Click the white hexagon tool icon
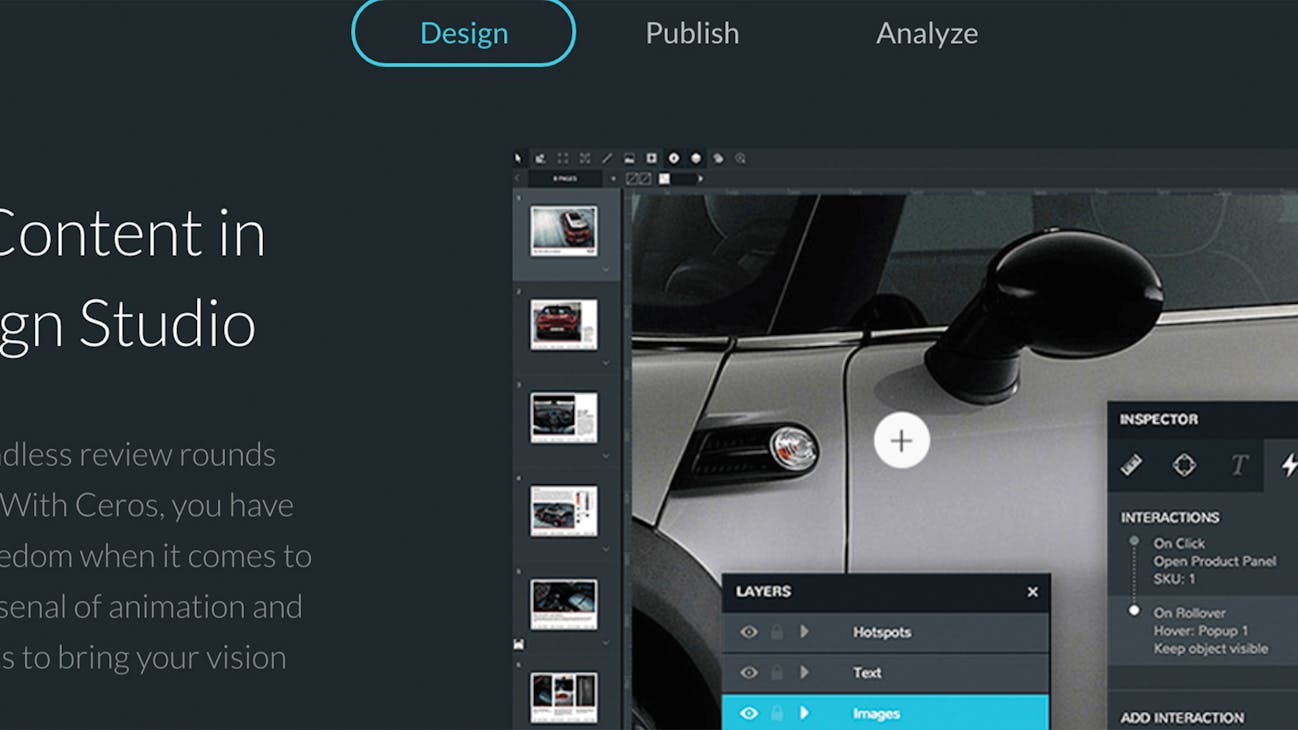 (696, 158)
